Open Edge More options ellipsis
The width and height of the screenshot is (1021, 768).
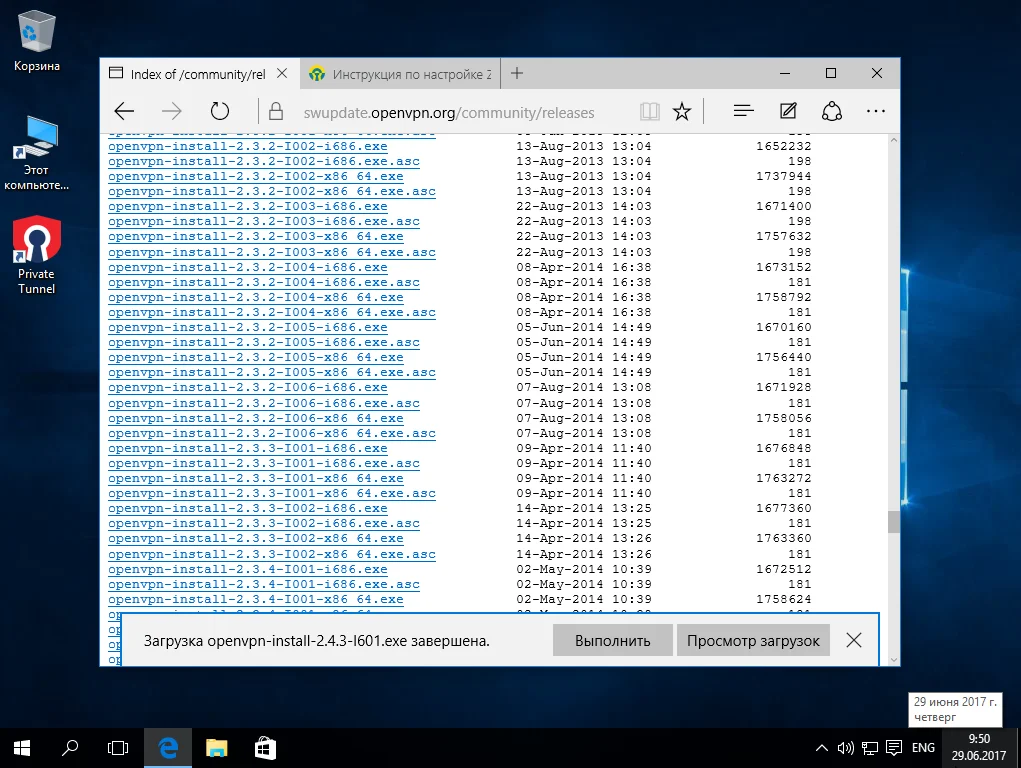876,111
